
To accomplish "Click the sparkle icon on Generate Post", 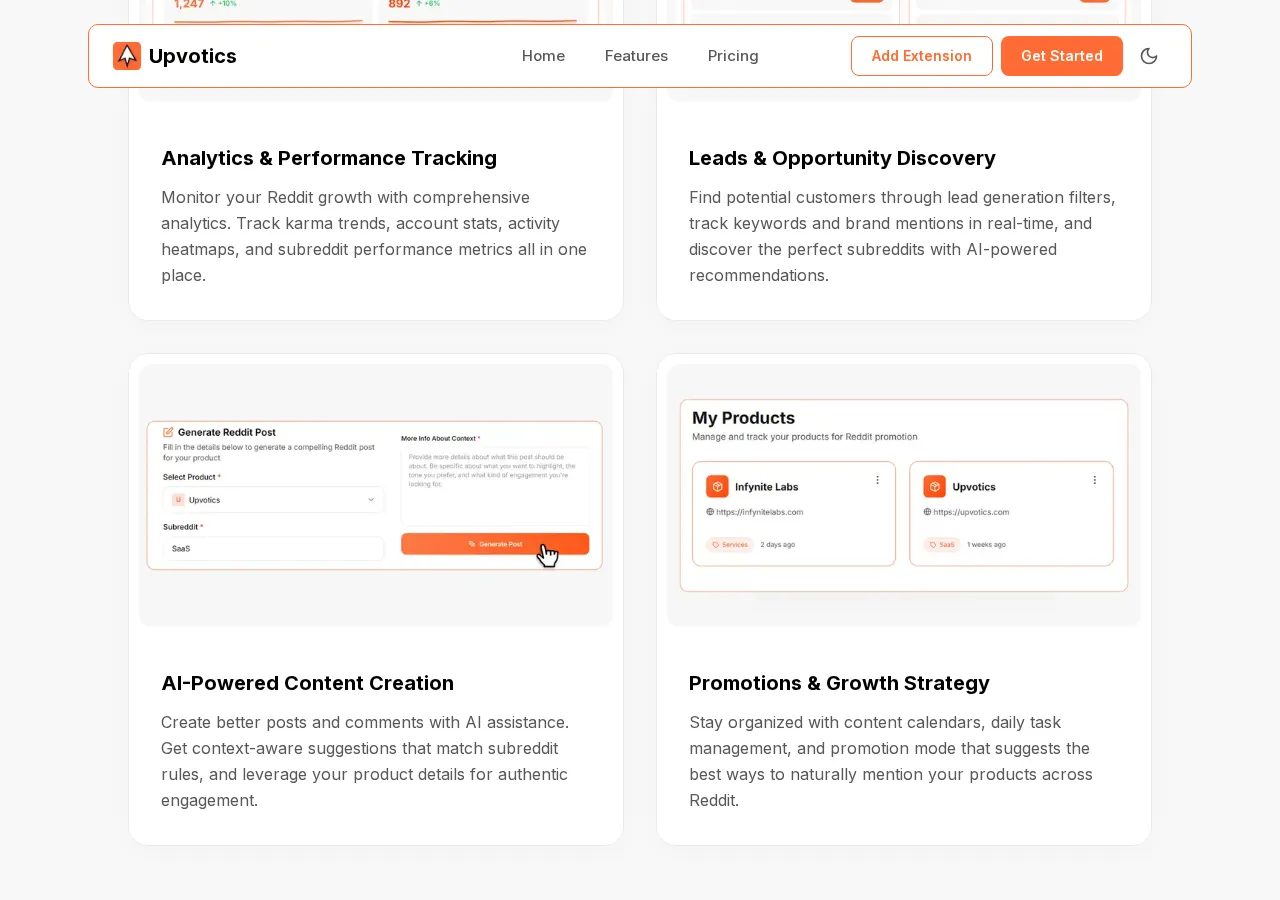I will click(471, 544).
